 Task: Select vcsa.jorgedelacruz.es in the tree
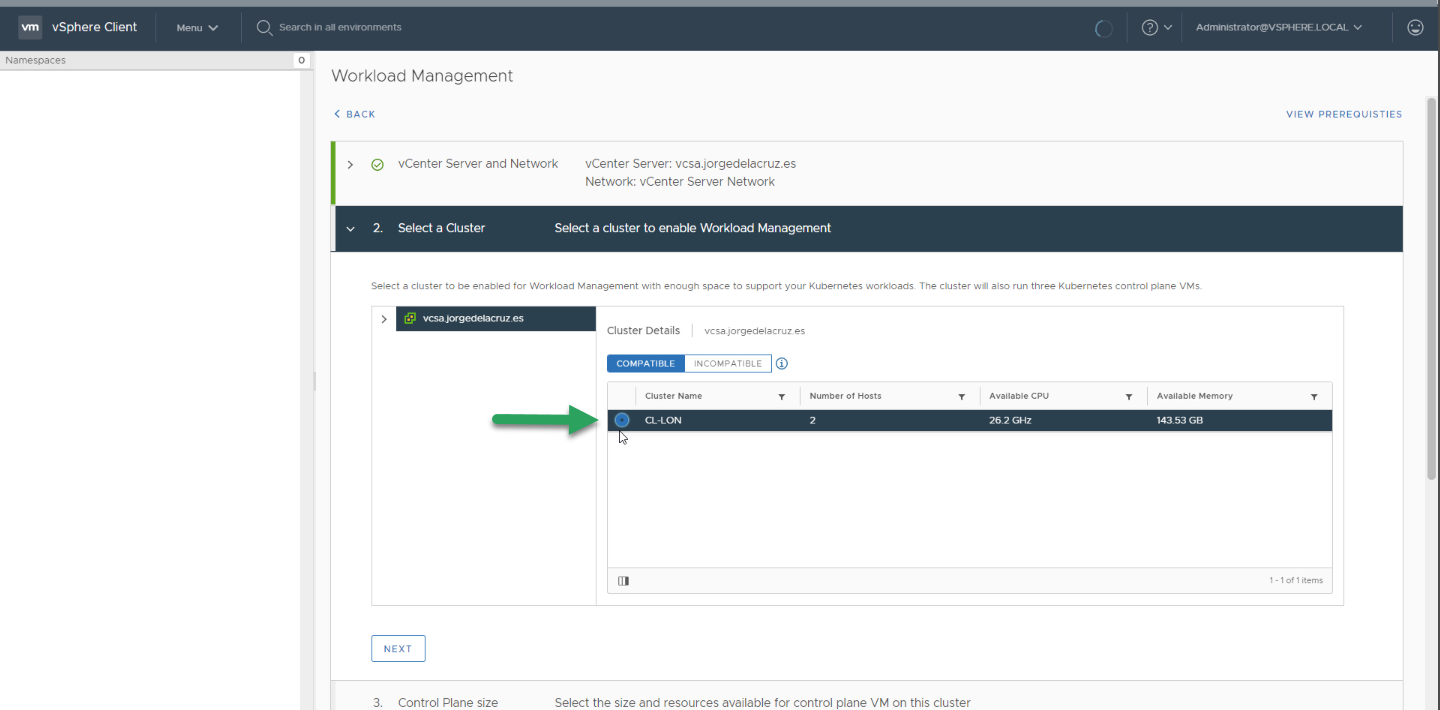496,319
